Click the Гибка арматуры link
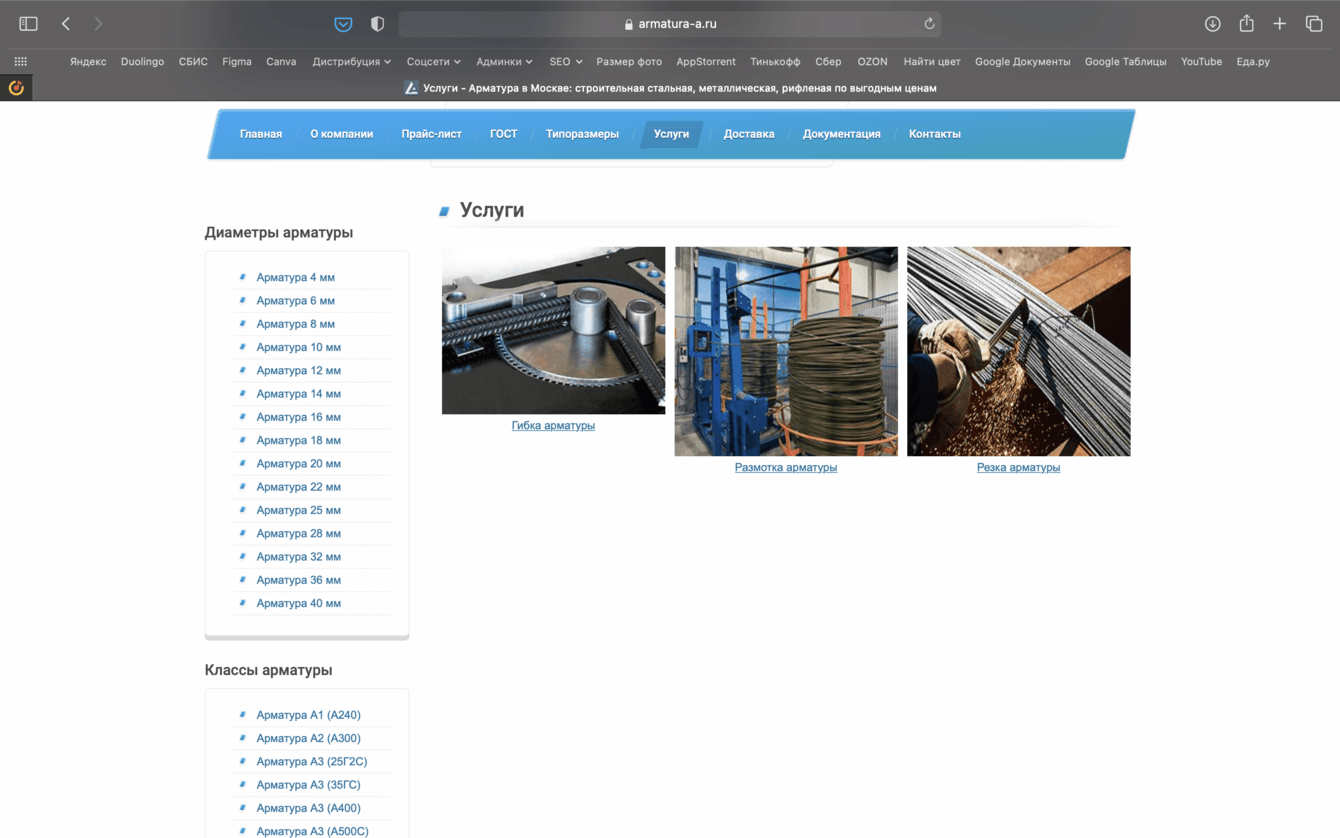Screen dimensions: 1340x838 point(553,426)
